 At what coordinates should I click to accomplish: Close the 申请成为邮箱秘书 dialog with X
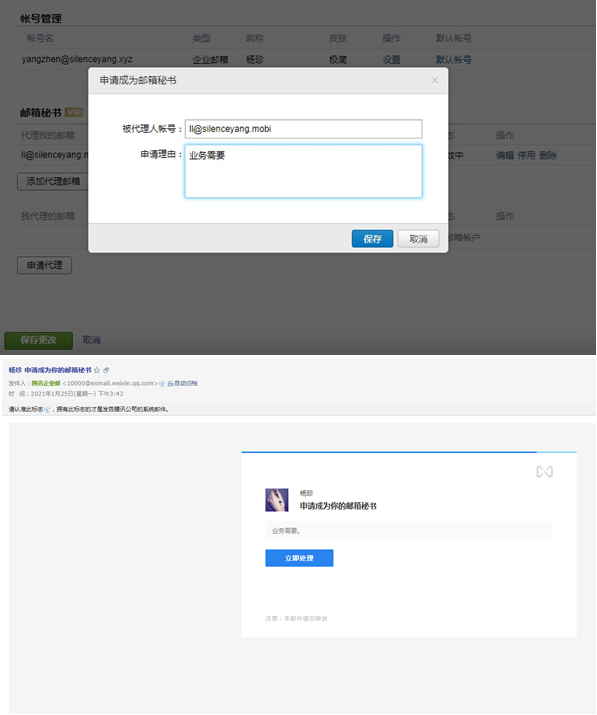click(x=435, y=80)
